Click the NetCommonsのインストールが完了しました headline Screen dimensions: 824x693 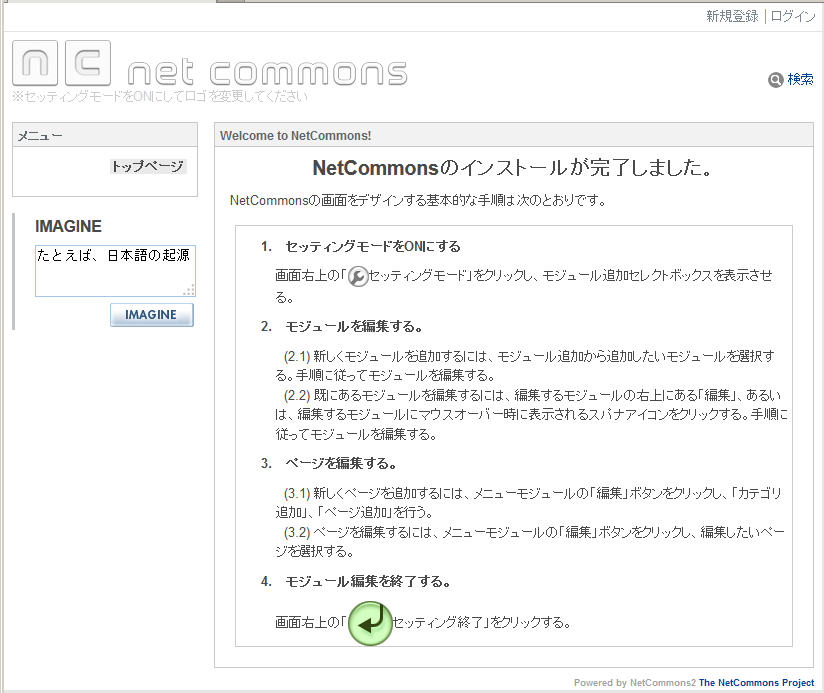tap(513, 168)
